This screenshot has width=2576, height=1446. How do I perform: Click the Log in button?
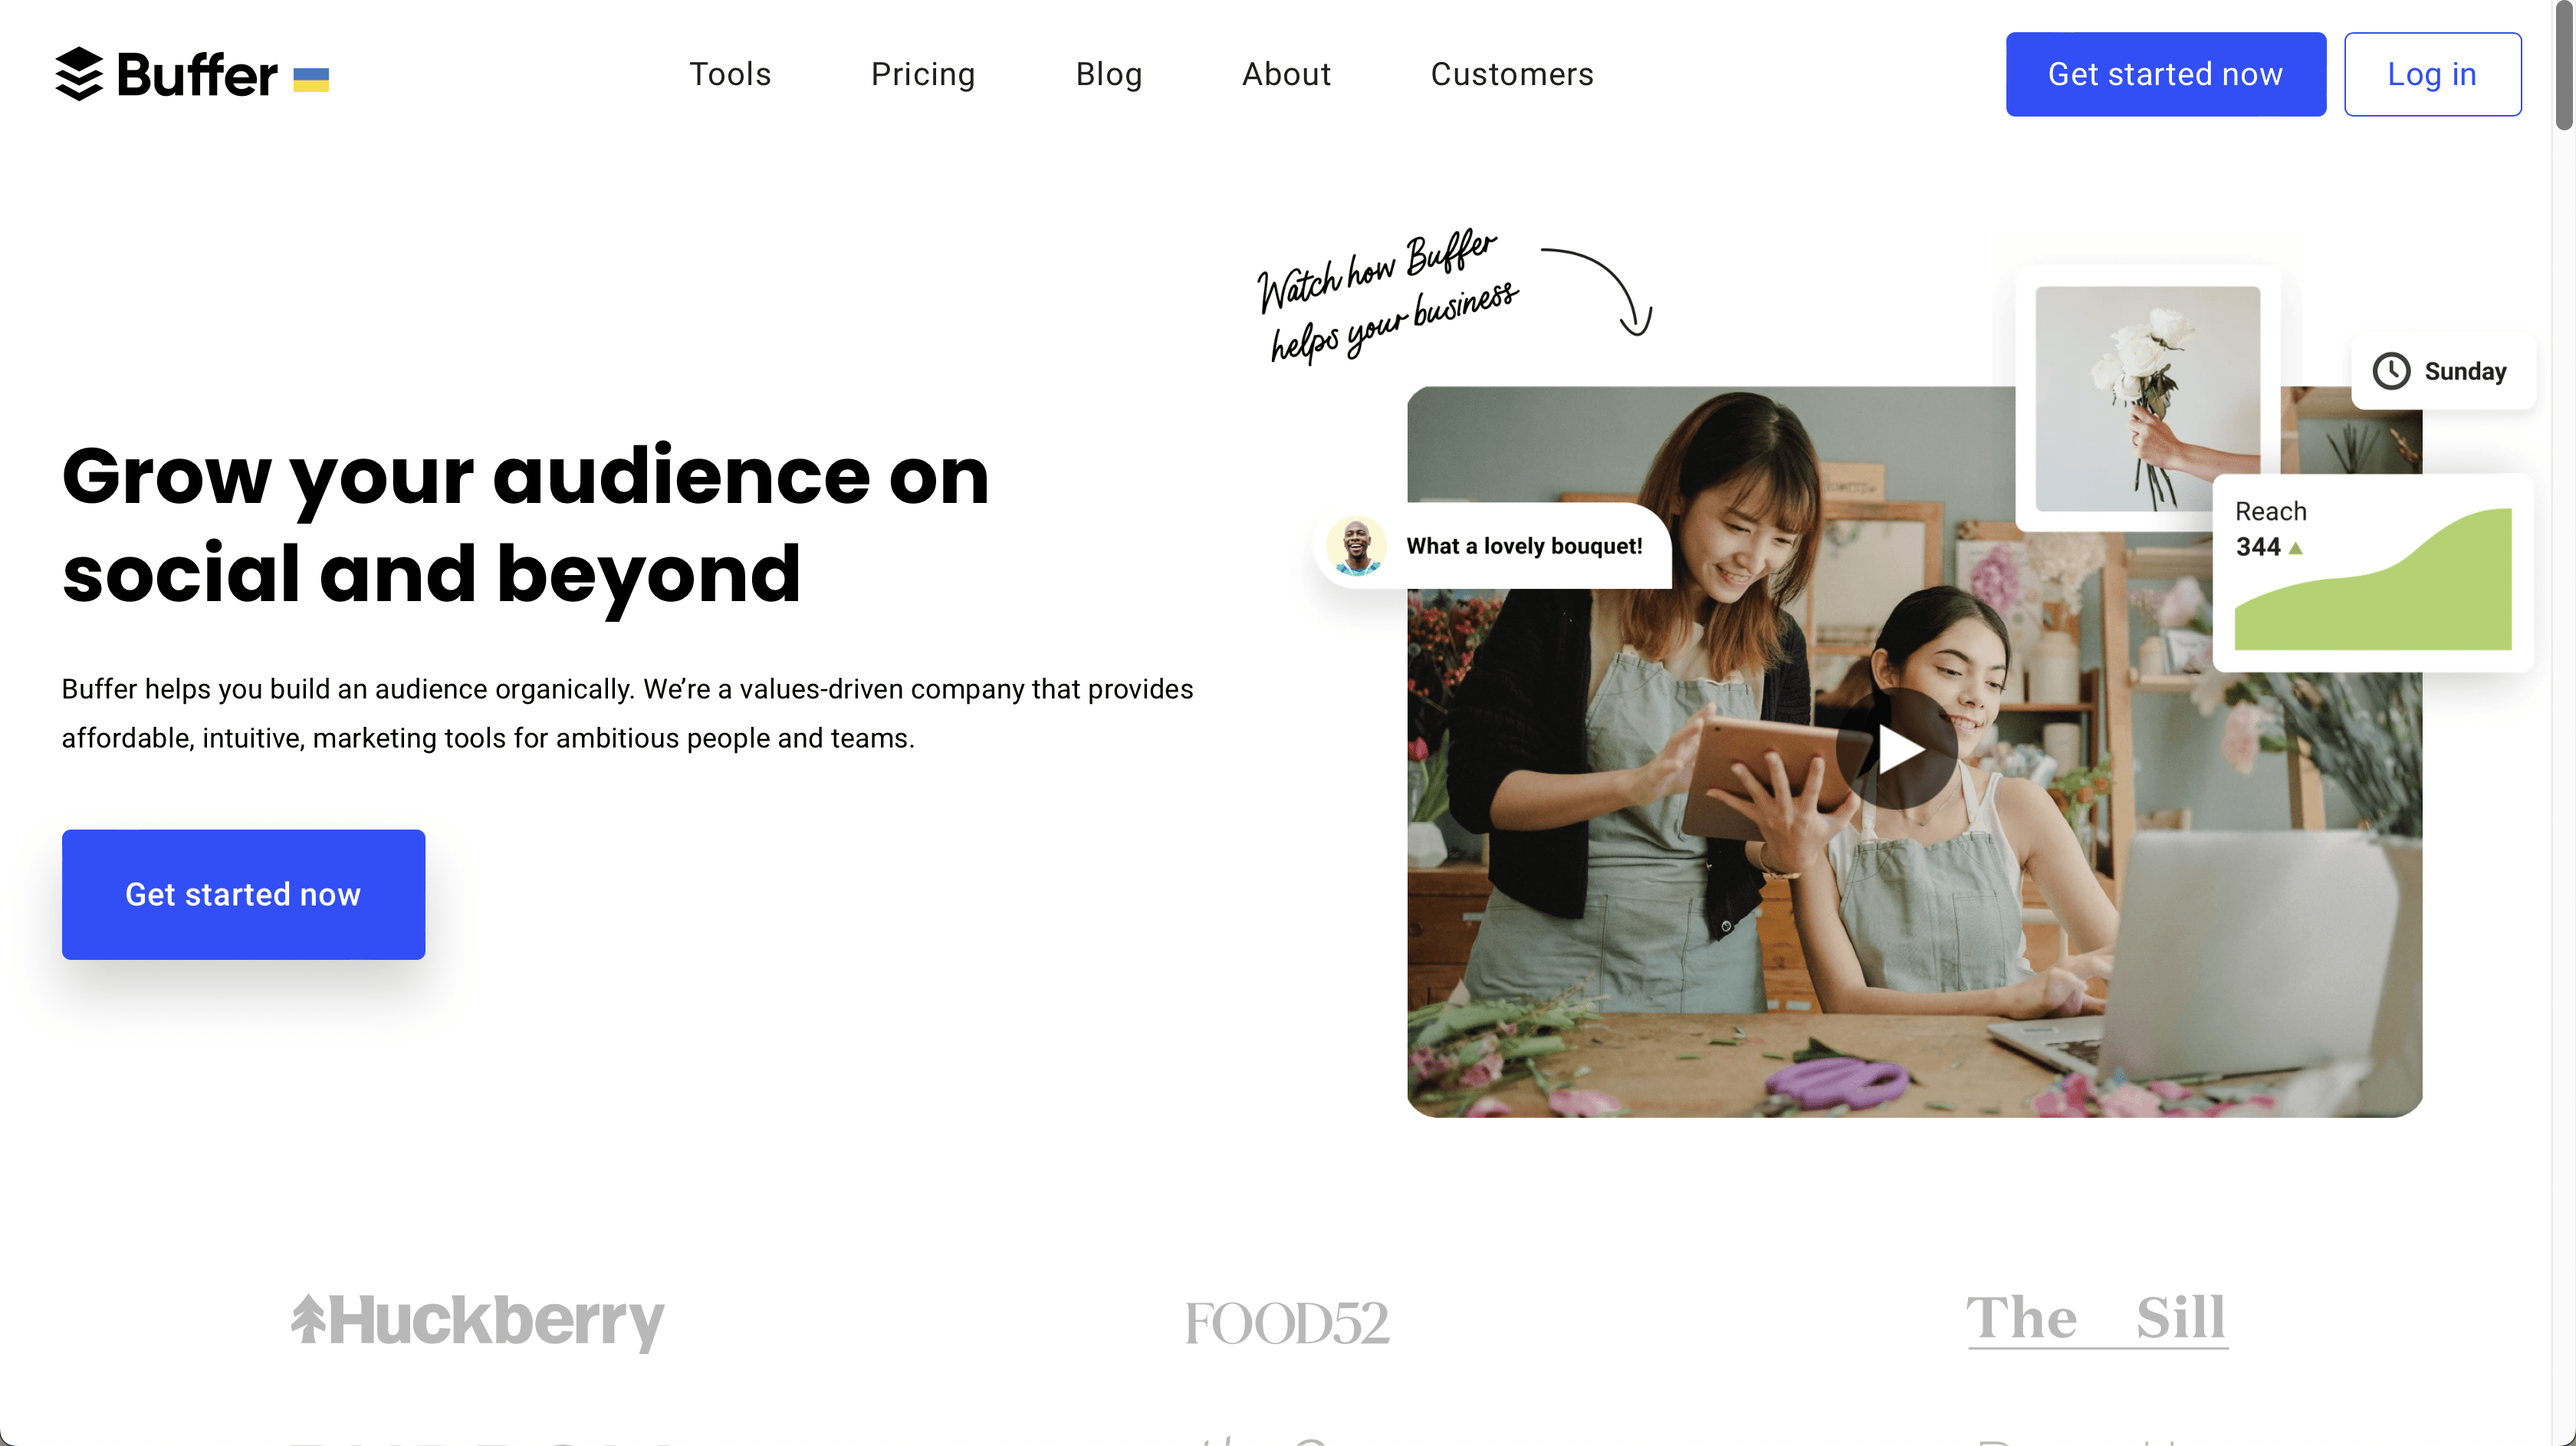pos(2432,74)
